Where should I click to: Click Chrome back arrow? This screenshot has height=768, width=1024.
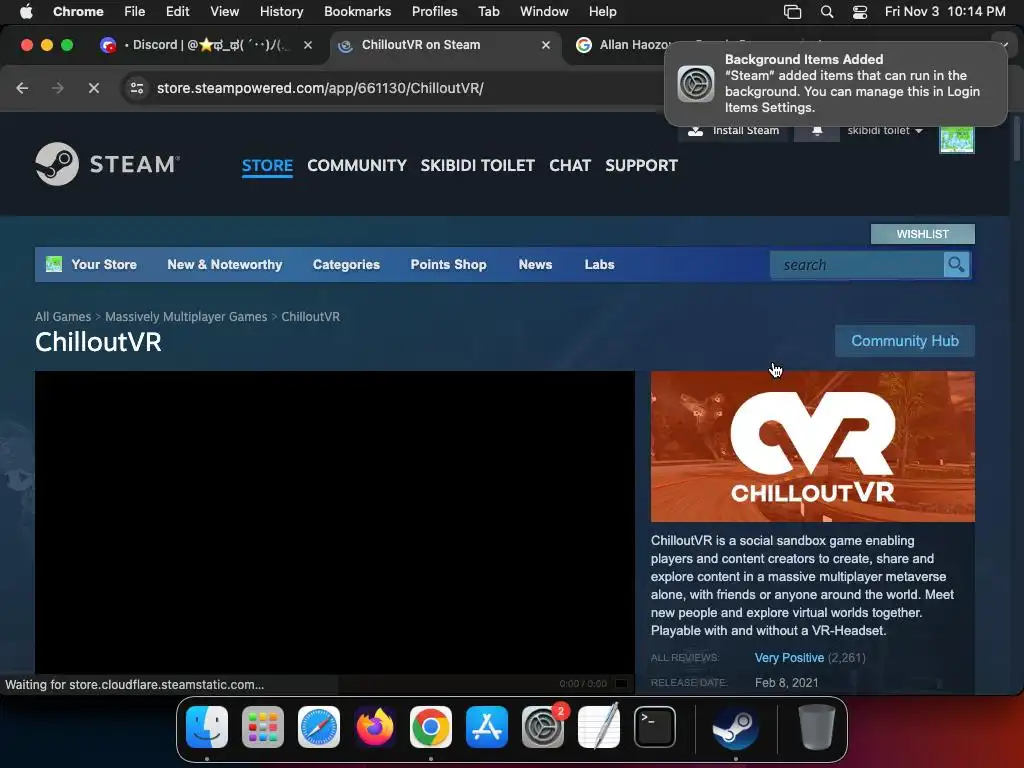(22, 88)
